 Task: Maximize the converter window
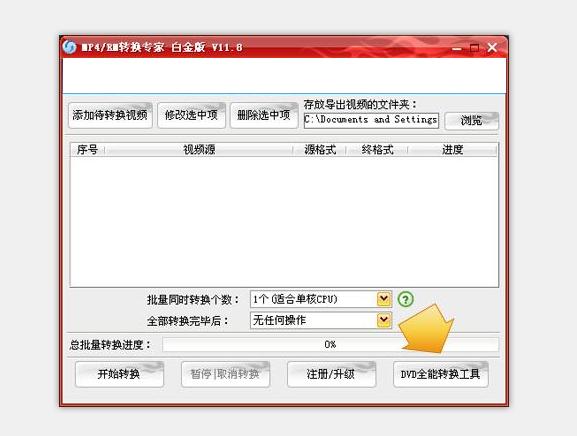tap(474, 47)
